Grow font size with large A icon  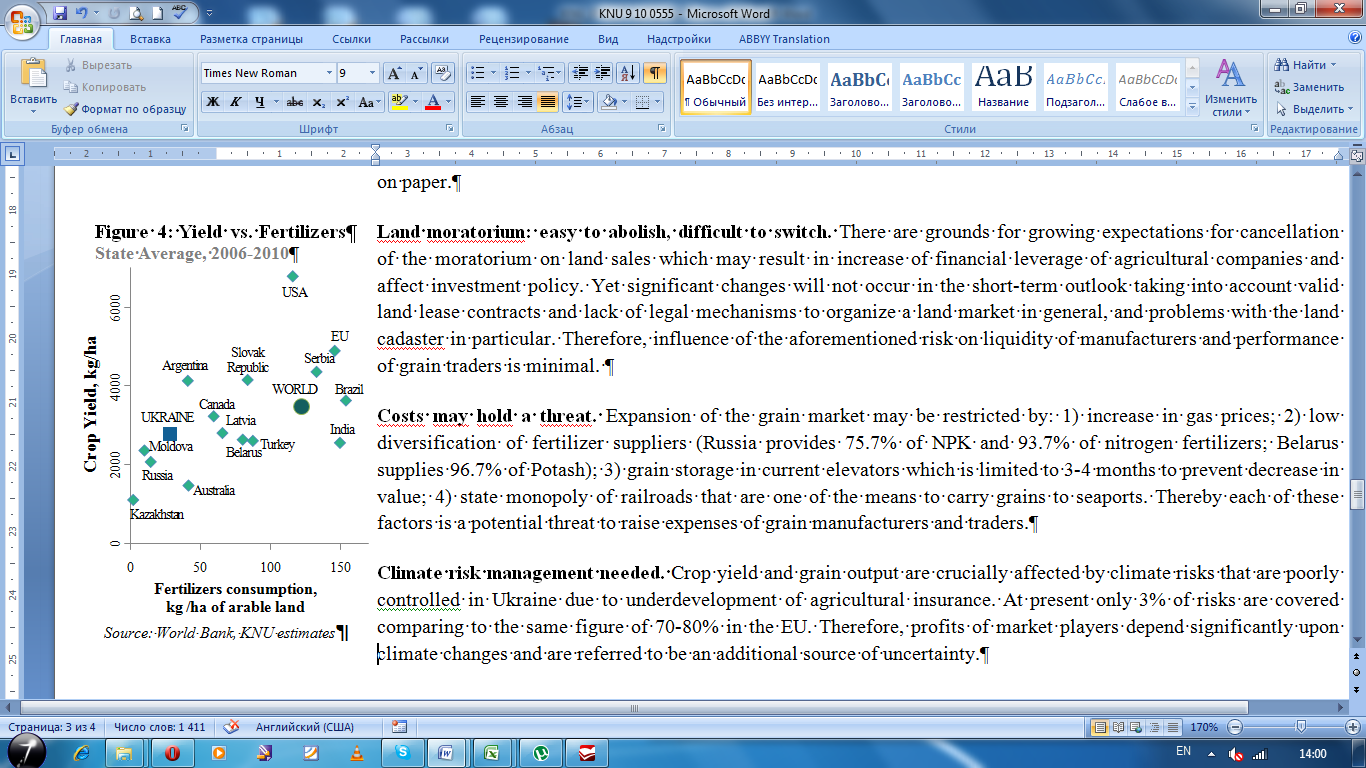(x=394, y=73)
